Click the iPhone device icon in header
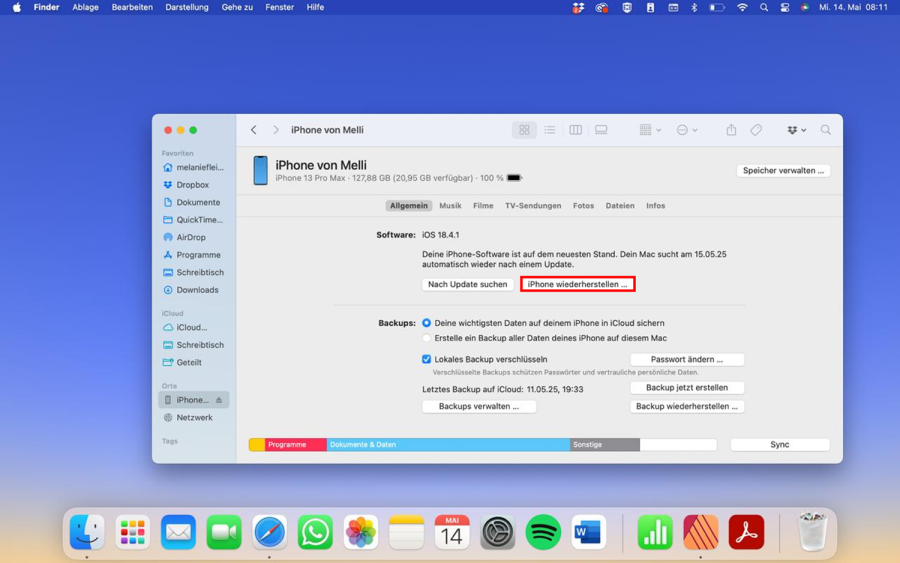 pos(261,170)
